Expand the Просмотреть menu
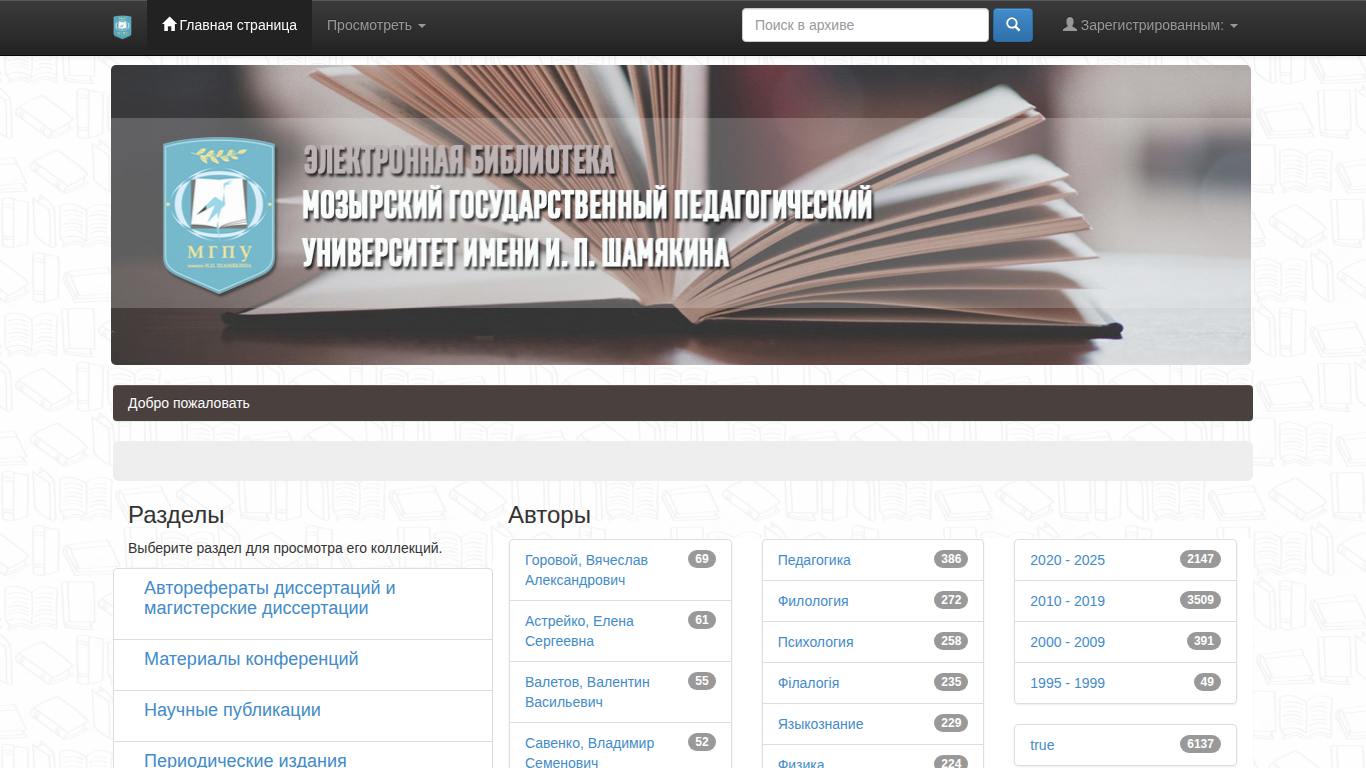 click(x=376, y=25)
